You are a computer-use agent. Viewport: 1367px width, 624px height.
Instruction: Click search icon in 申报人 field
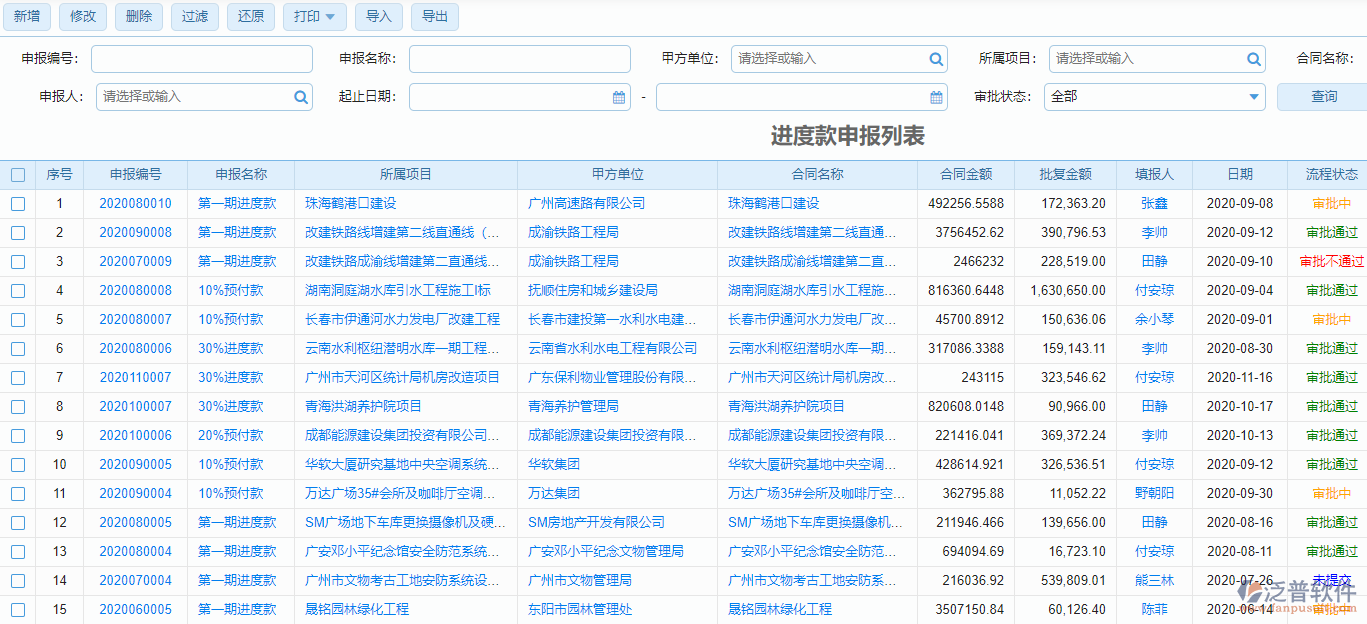[301, 97]
